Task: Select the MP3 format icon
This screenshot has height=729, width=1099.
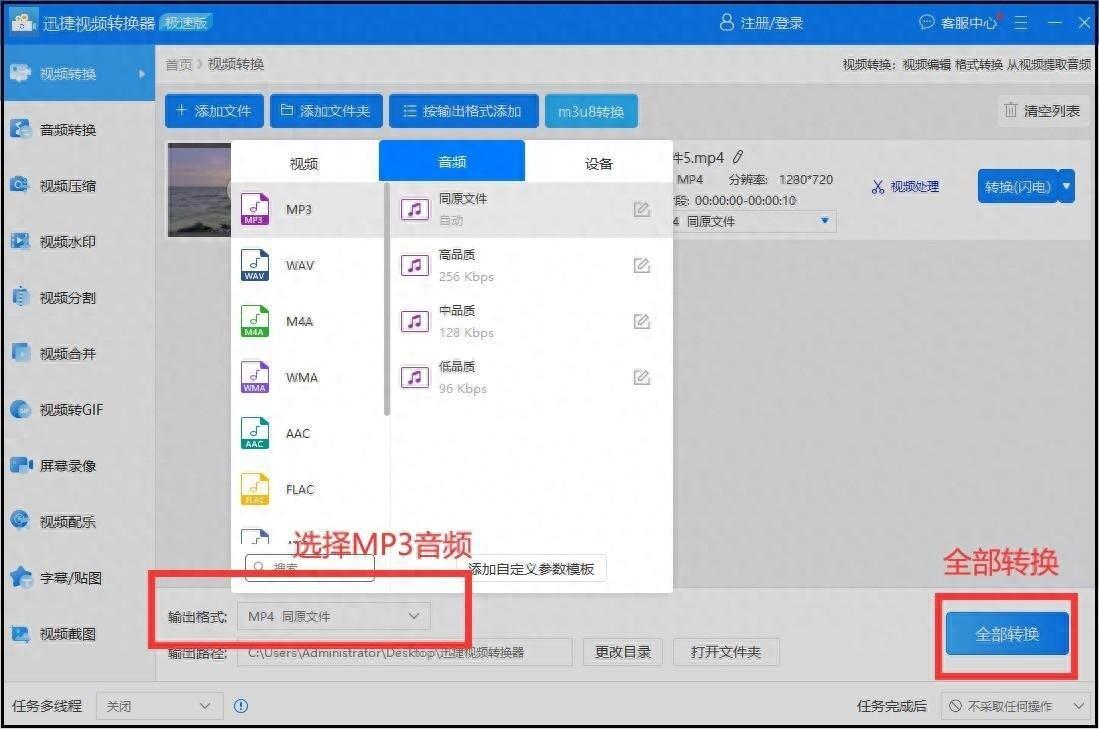Action: tap(255, 210)
